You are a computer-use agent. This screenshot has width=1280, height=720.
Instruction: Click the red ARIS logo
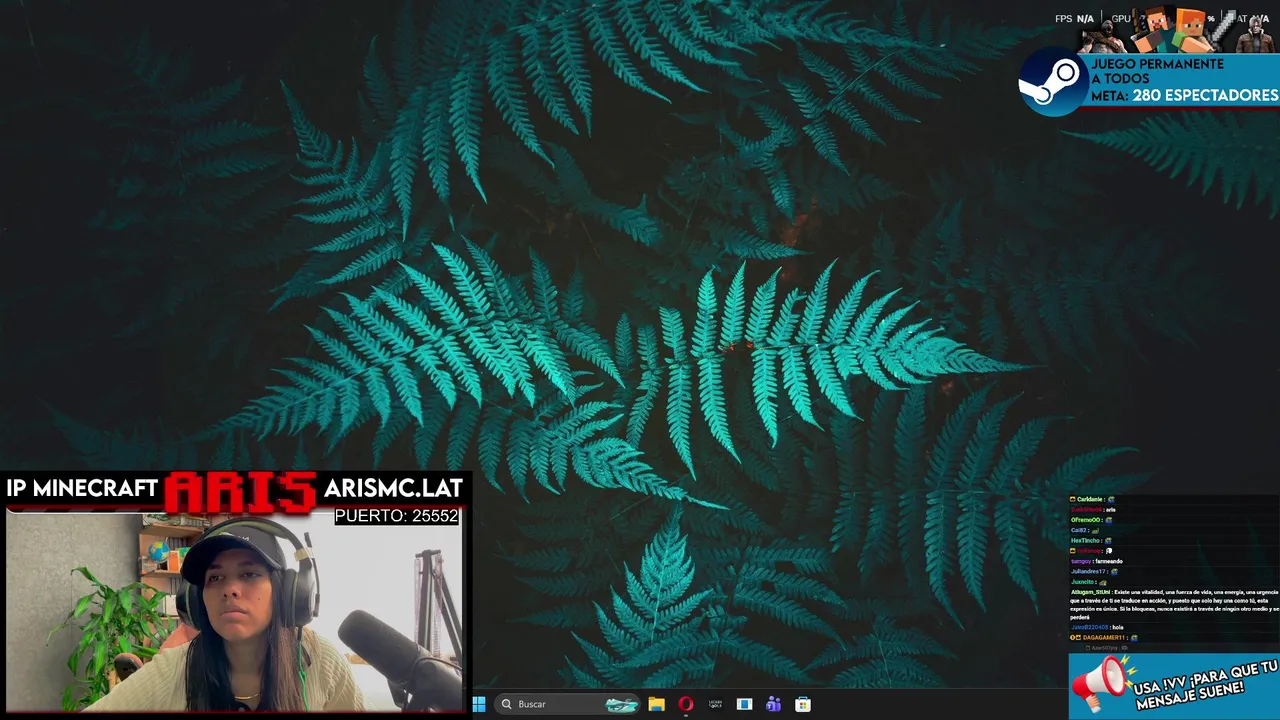click(240, 491)
